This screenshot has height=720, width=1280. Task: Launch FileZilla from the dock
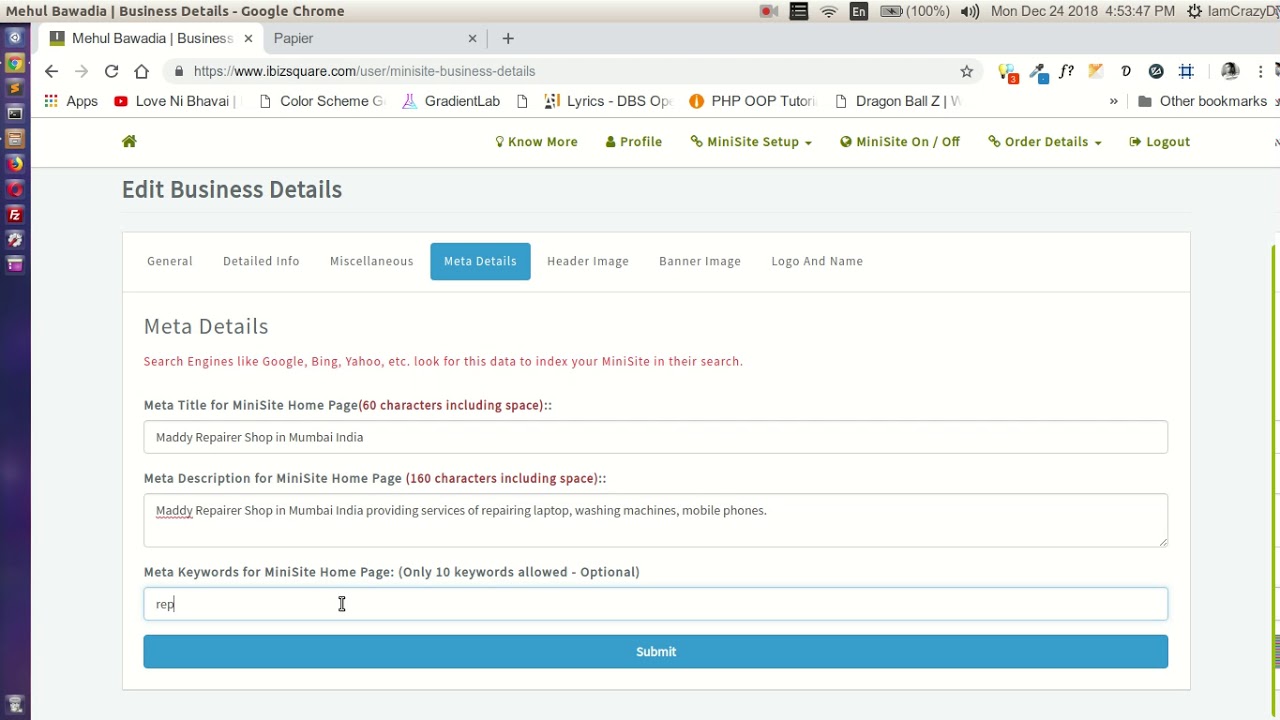click(x=15, y=215)
